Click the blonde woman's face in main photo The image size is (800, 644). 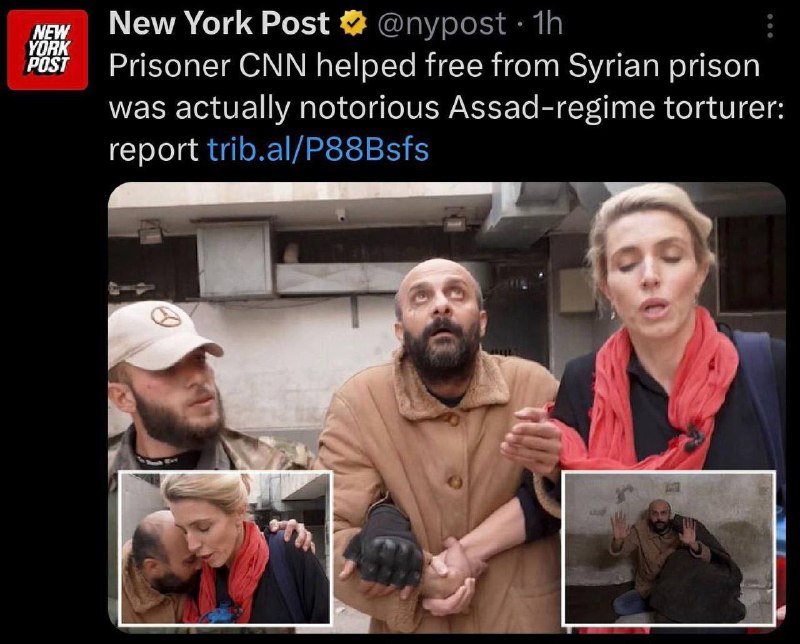(649, 278)
